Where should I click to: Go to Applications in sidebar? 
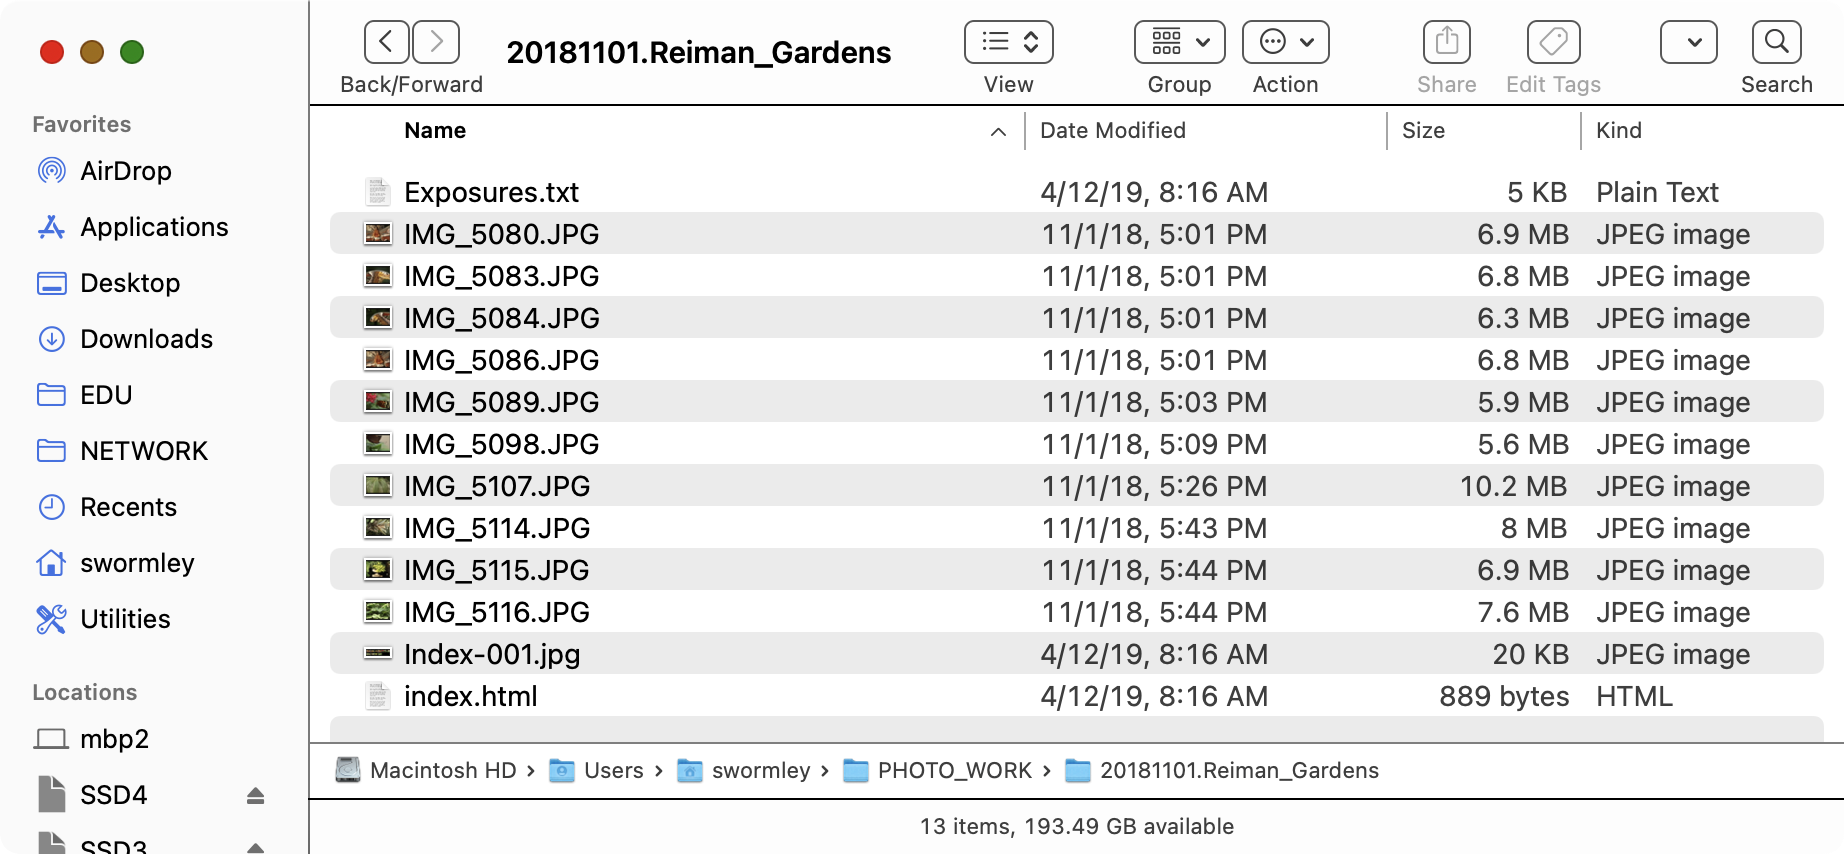154,227
